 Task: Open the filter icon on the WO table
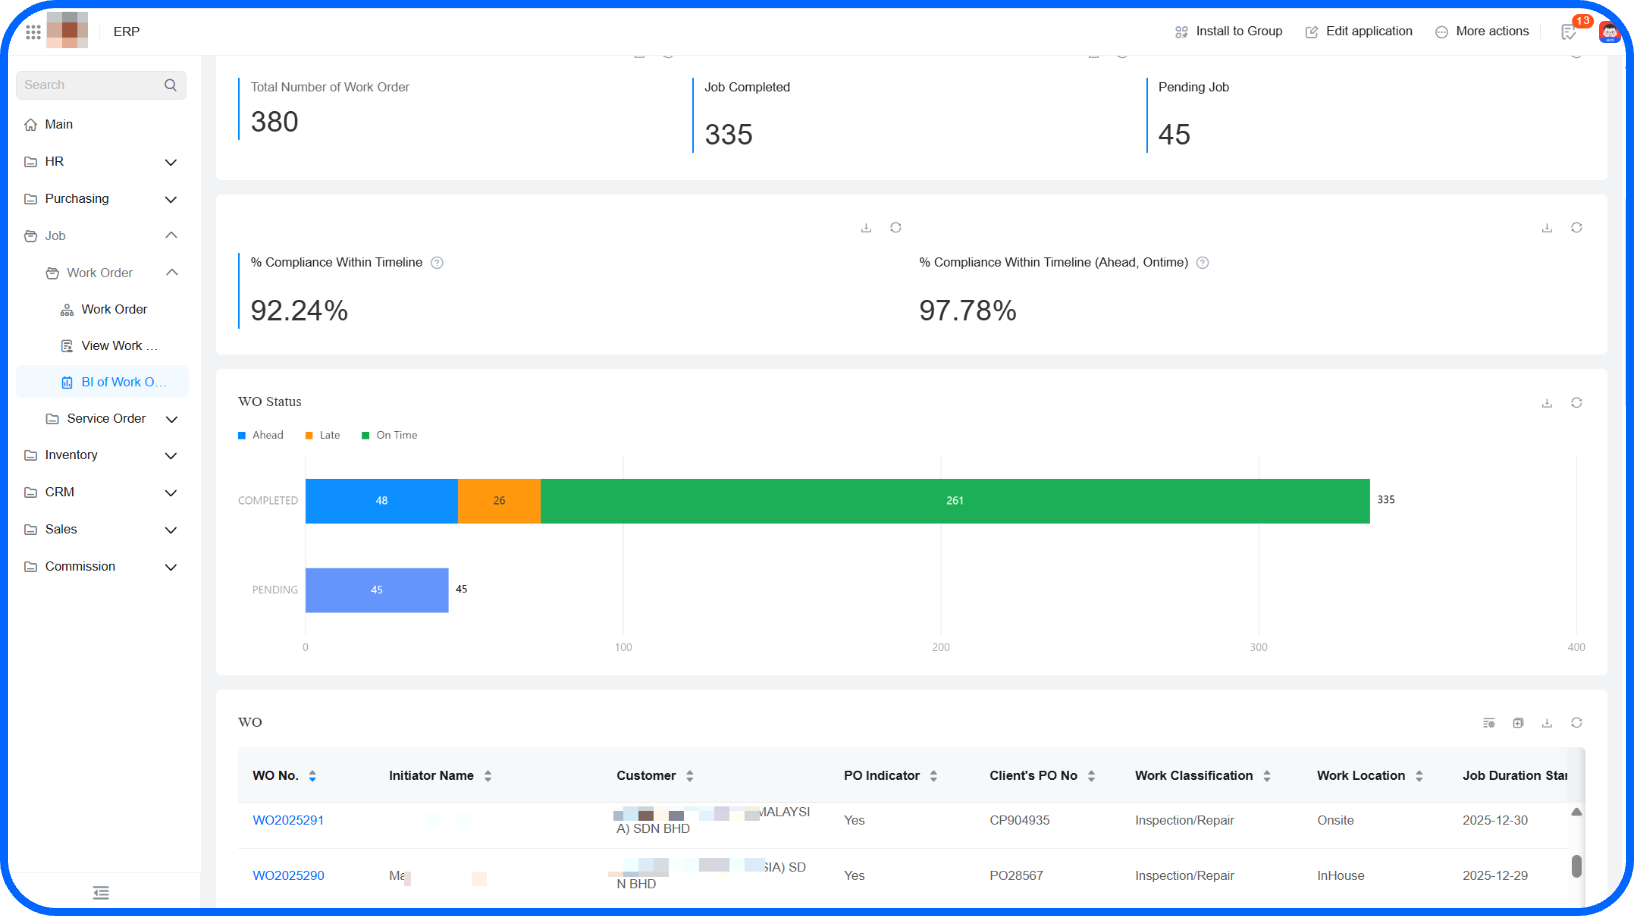click(1489, 722)
